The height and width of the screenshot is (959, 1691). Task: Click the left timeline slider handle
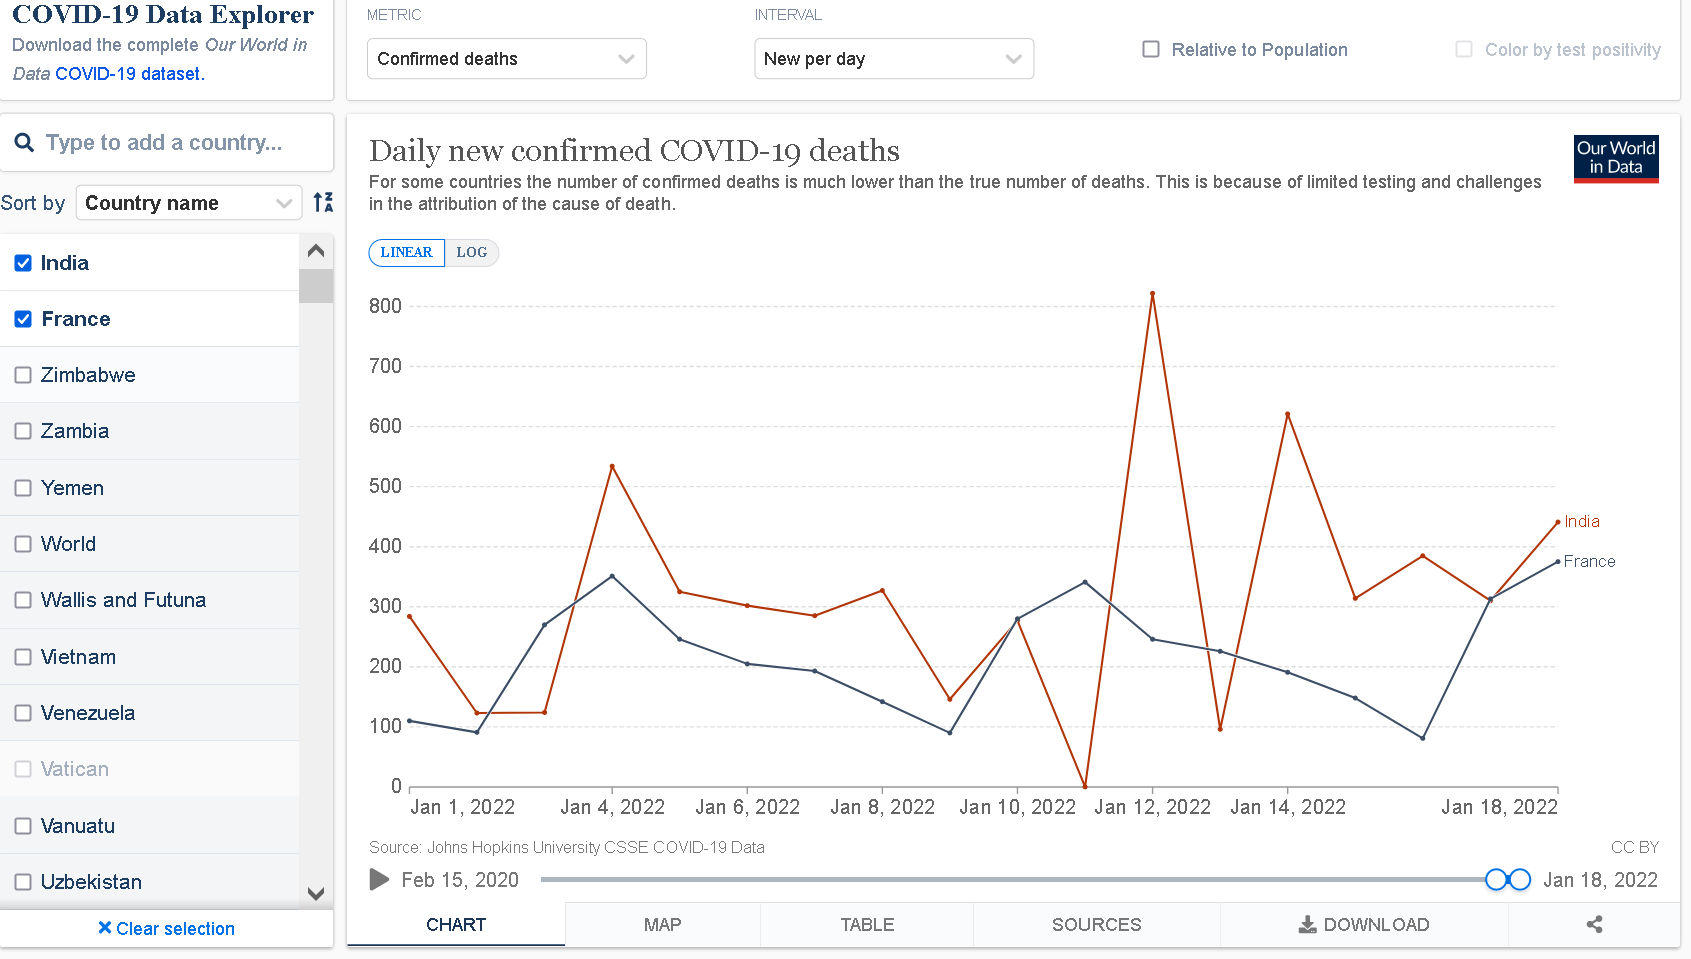coord(1496,880)
